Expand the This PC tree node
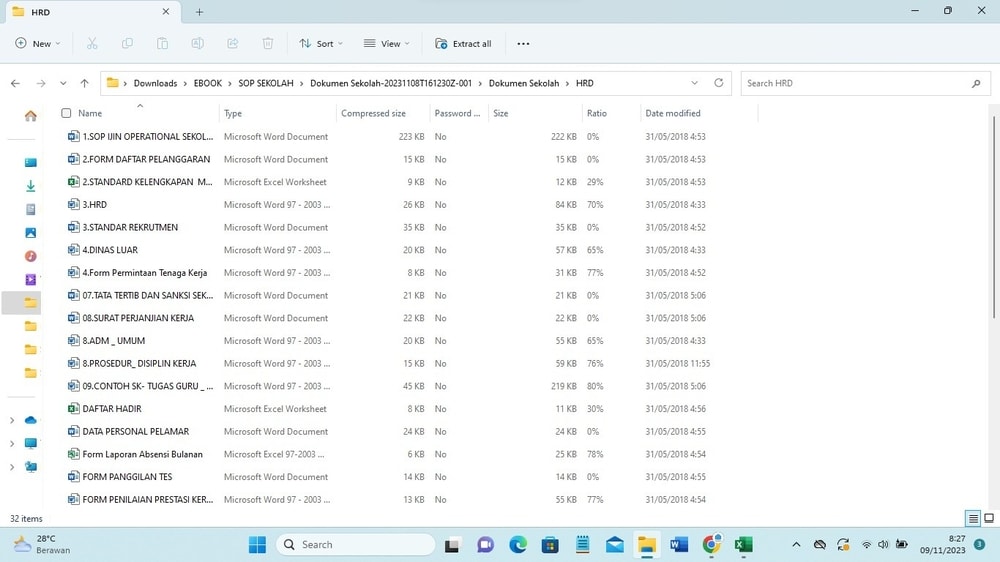1000x562 pixels. pos(12,443)
